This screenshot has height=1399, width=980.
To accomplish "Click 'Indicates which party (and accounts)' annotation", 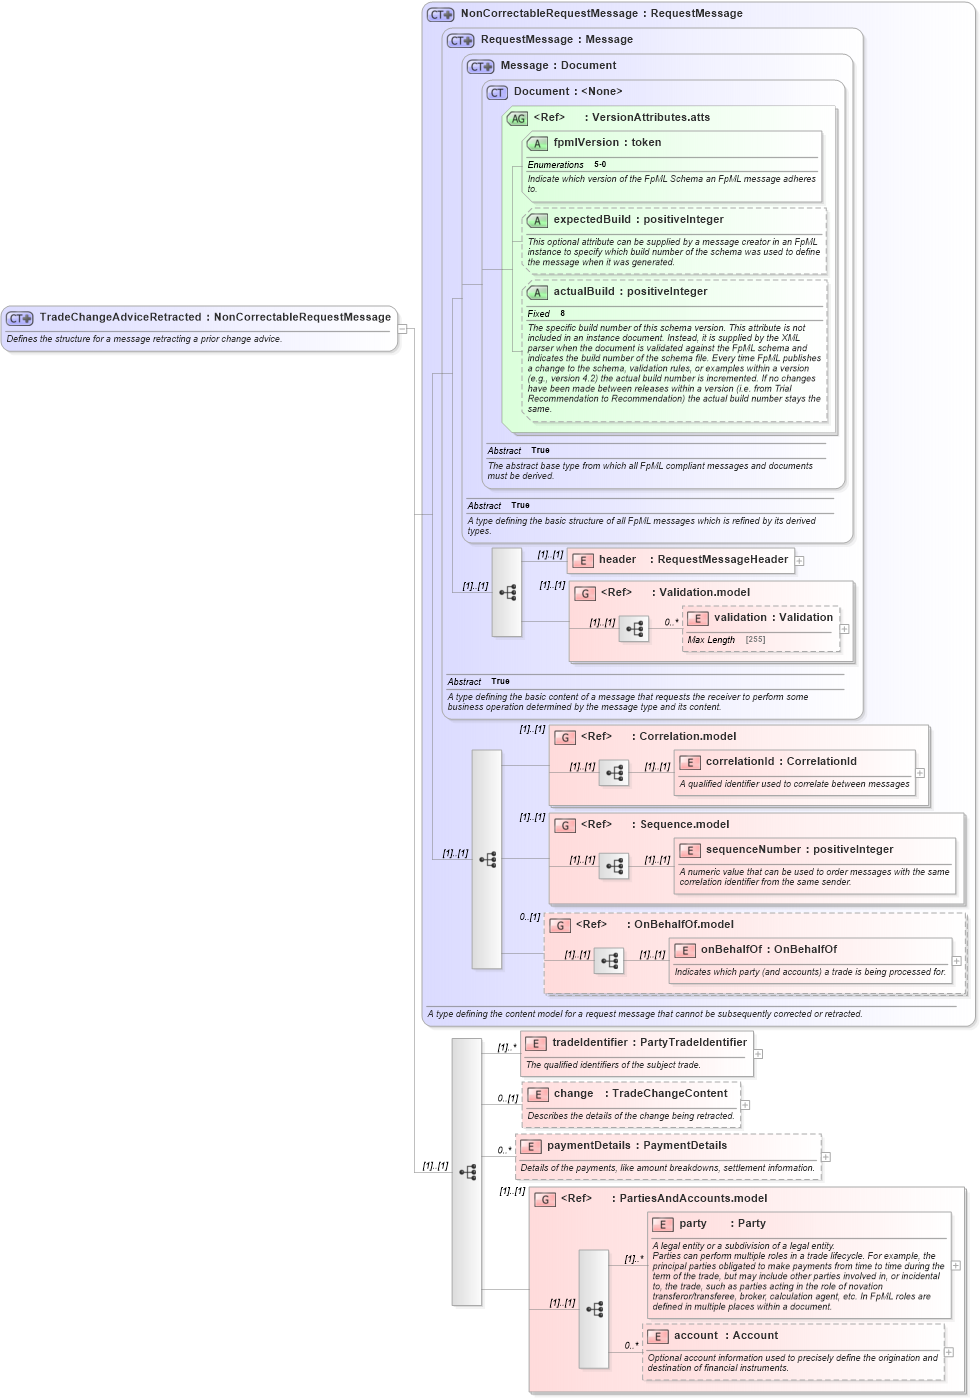I will 810,972.
